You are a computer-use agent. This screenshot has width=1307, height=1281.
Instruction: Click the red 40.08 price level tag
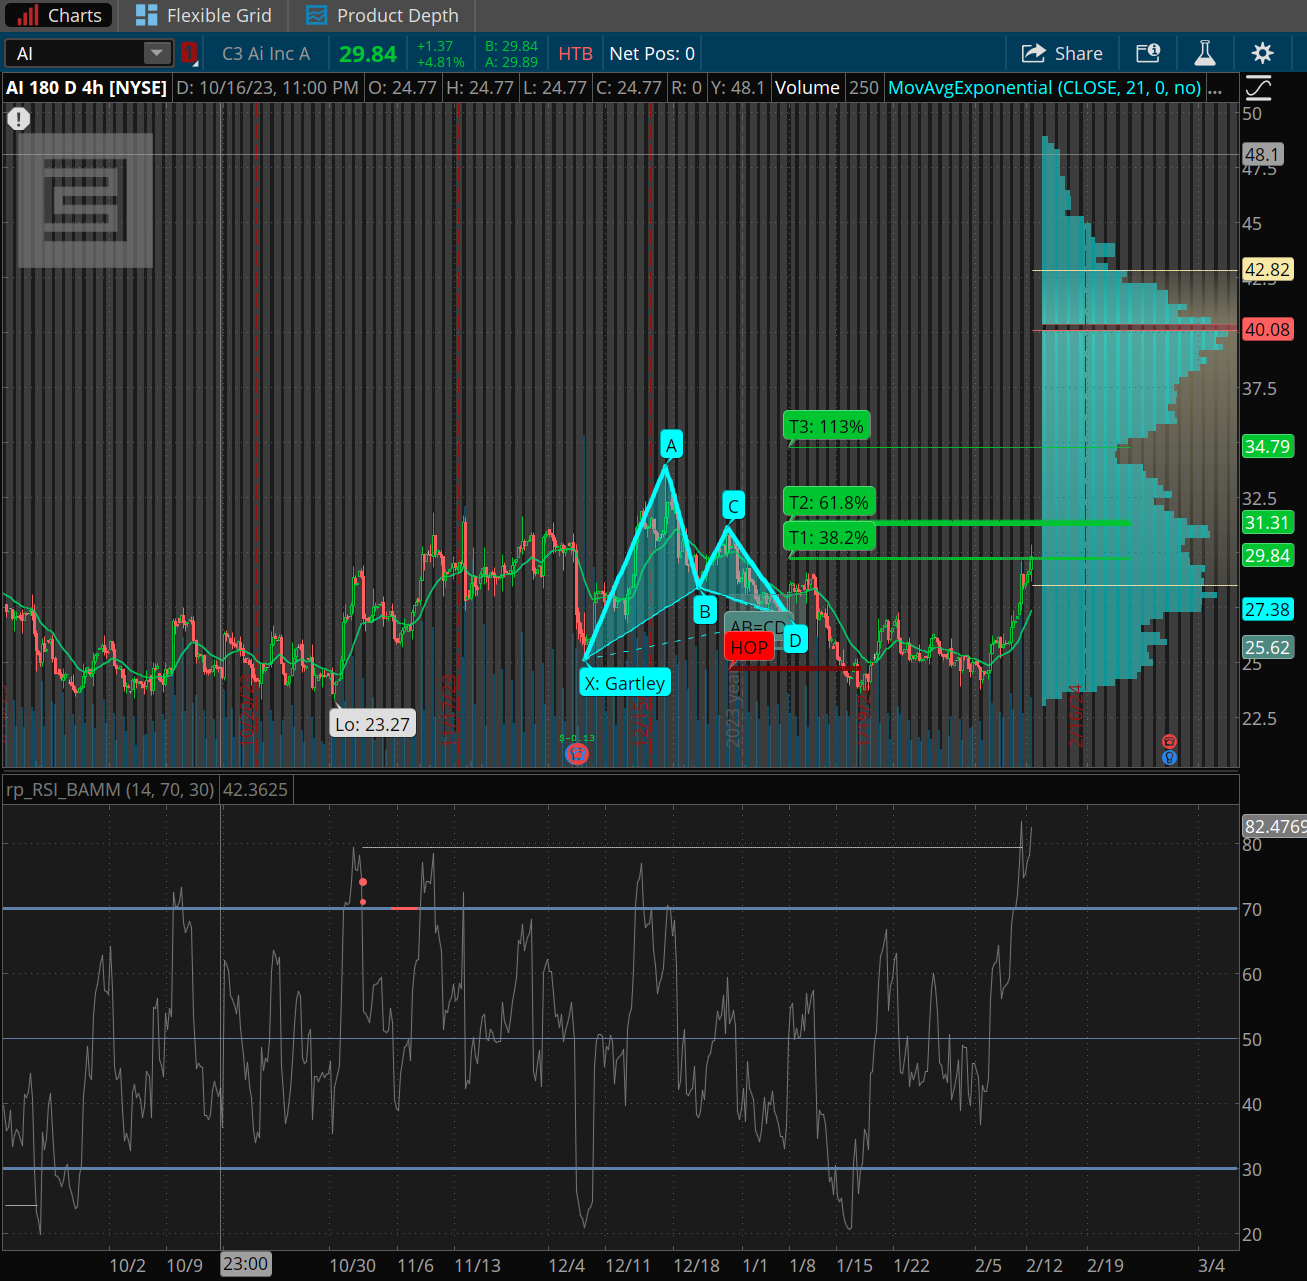1267,330
